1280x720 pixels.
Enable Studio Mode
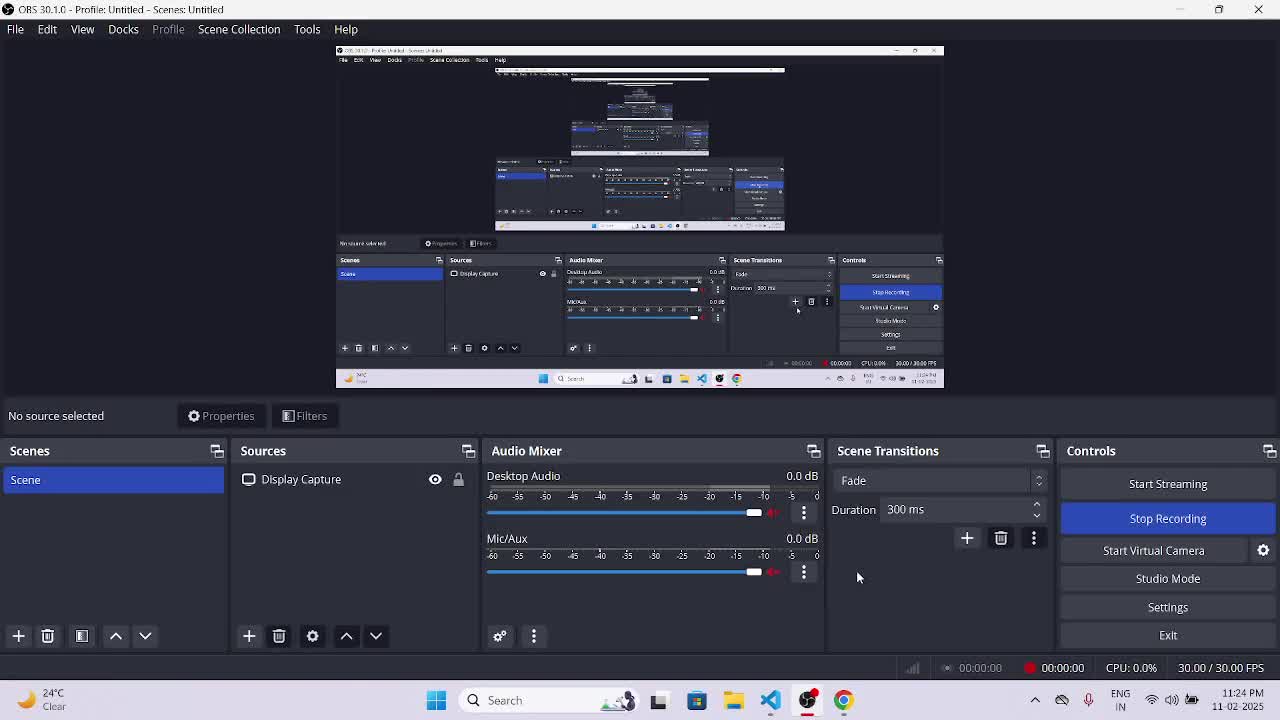[1168, 579]
